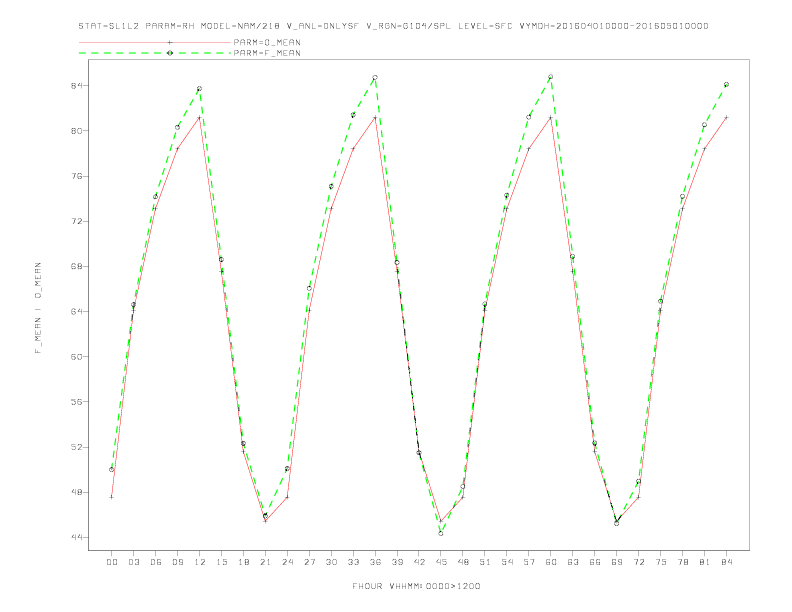
Task: Select the F_MEAN circle marker peak at hour 60
Action: pos(551,77)
